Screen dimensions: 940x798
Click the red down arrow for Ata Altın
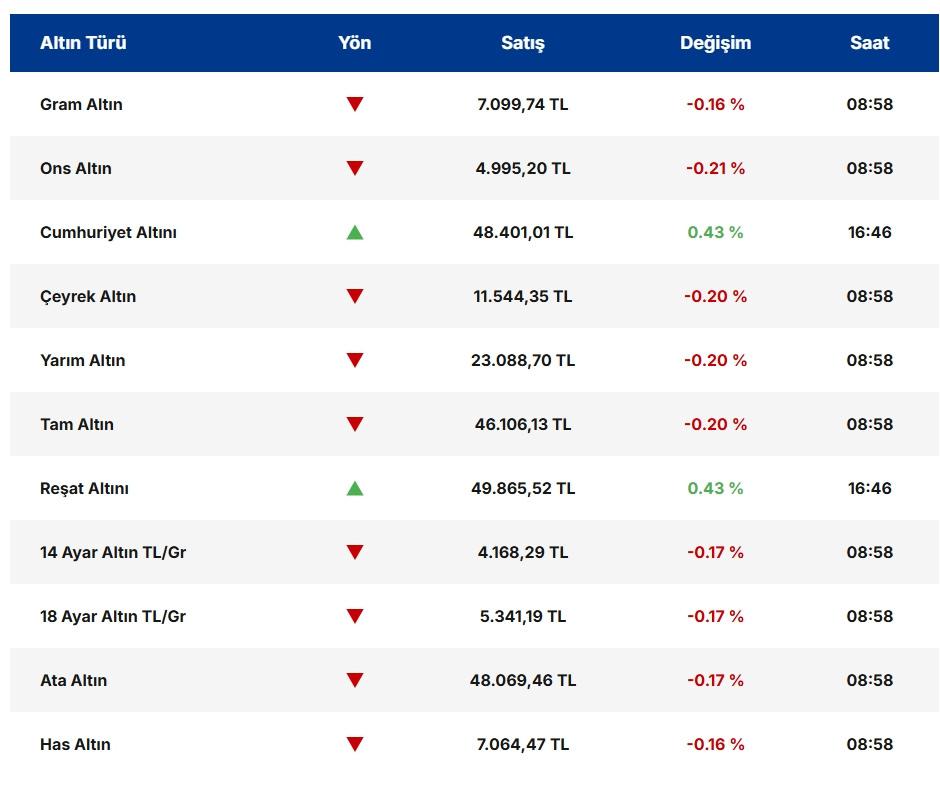tap(354, 680)
